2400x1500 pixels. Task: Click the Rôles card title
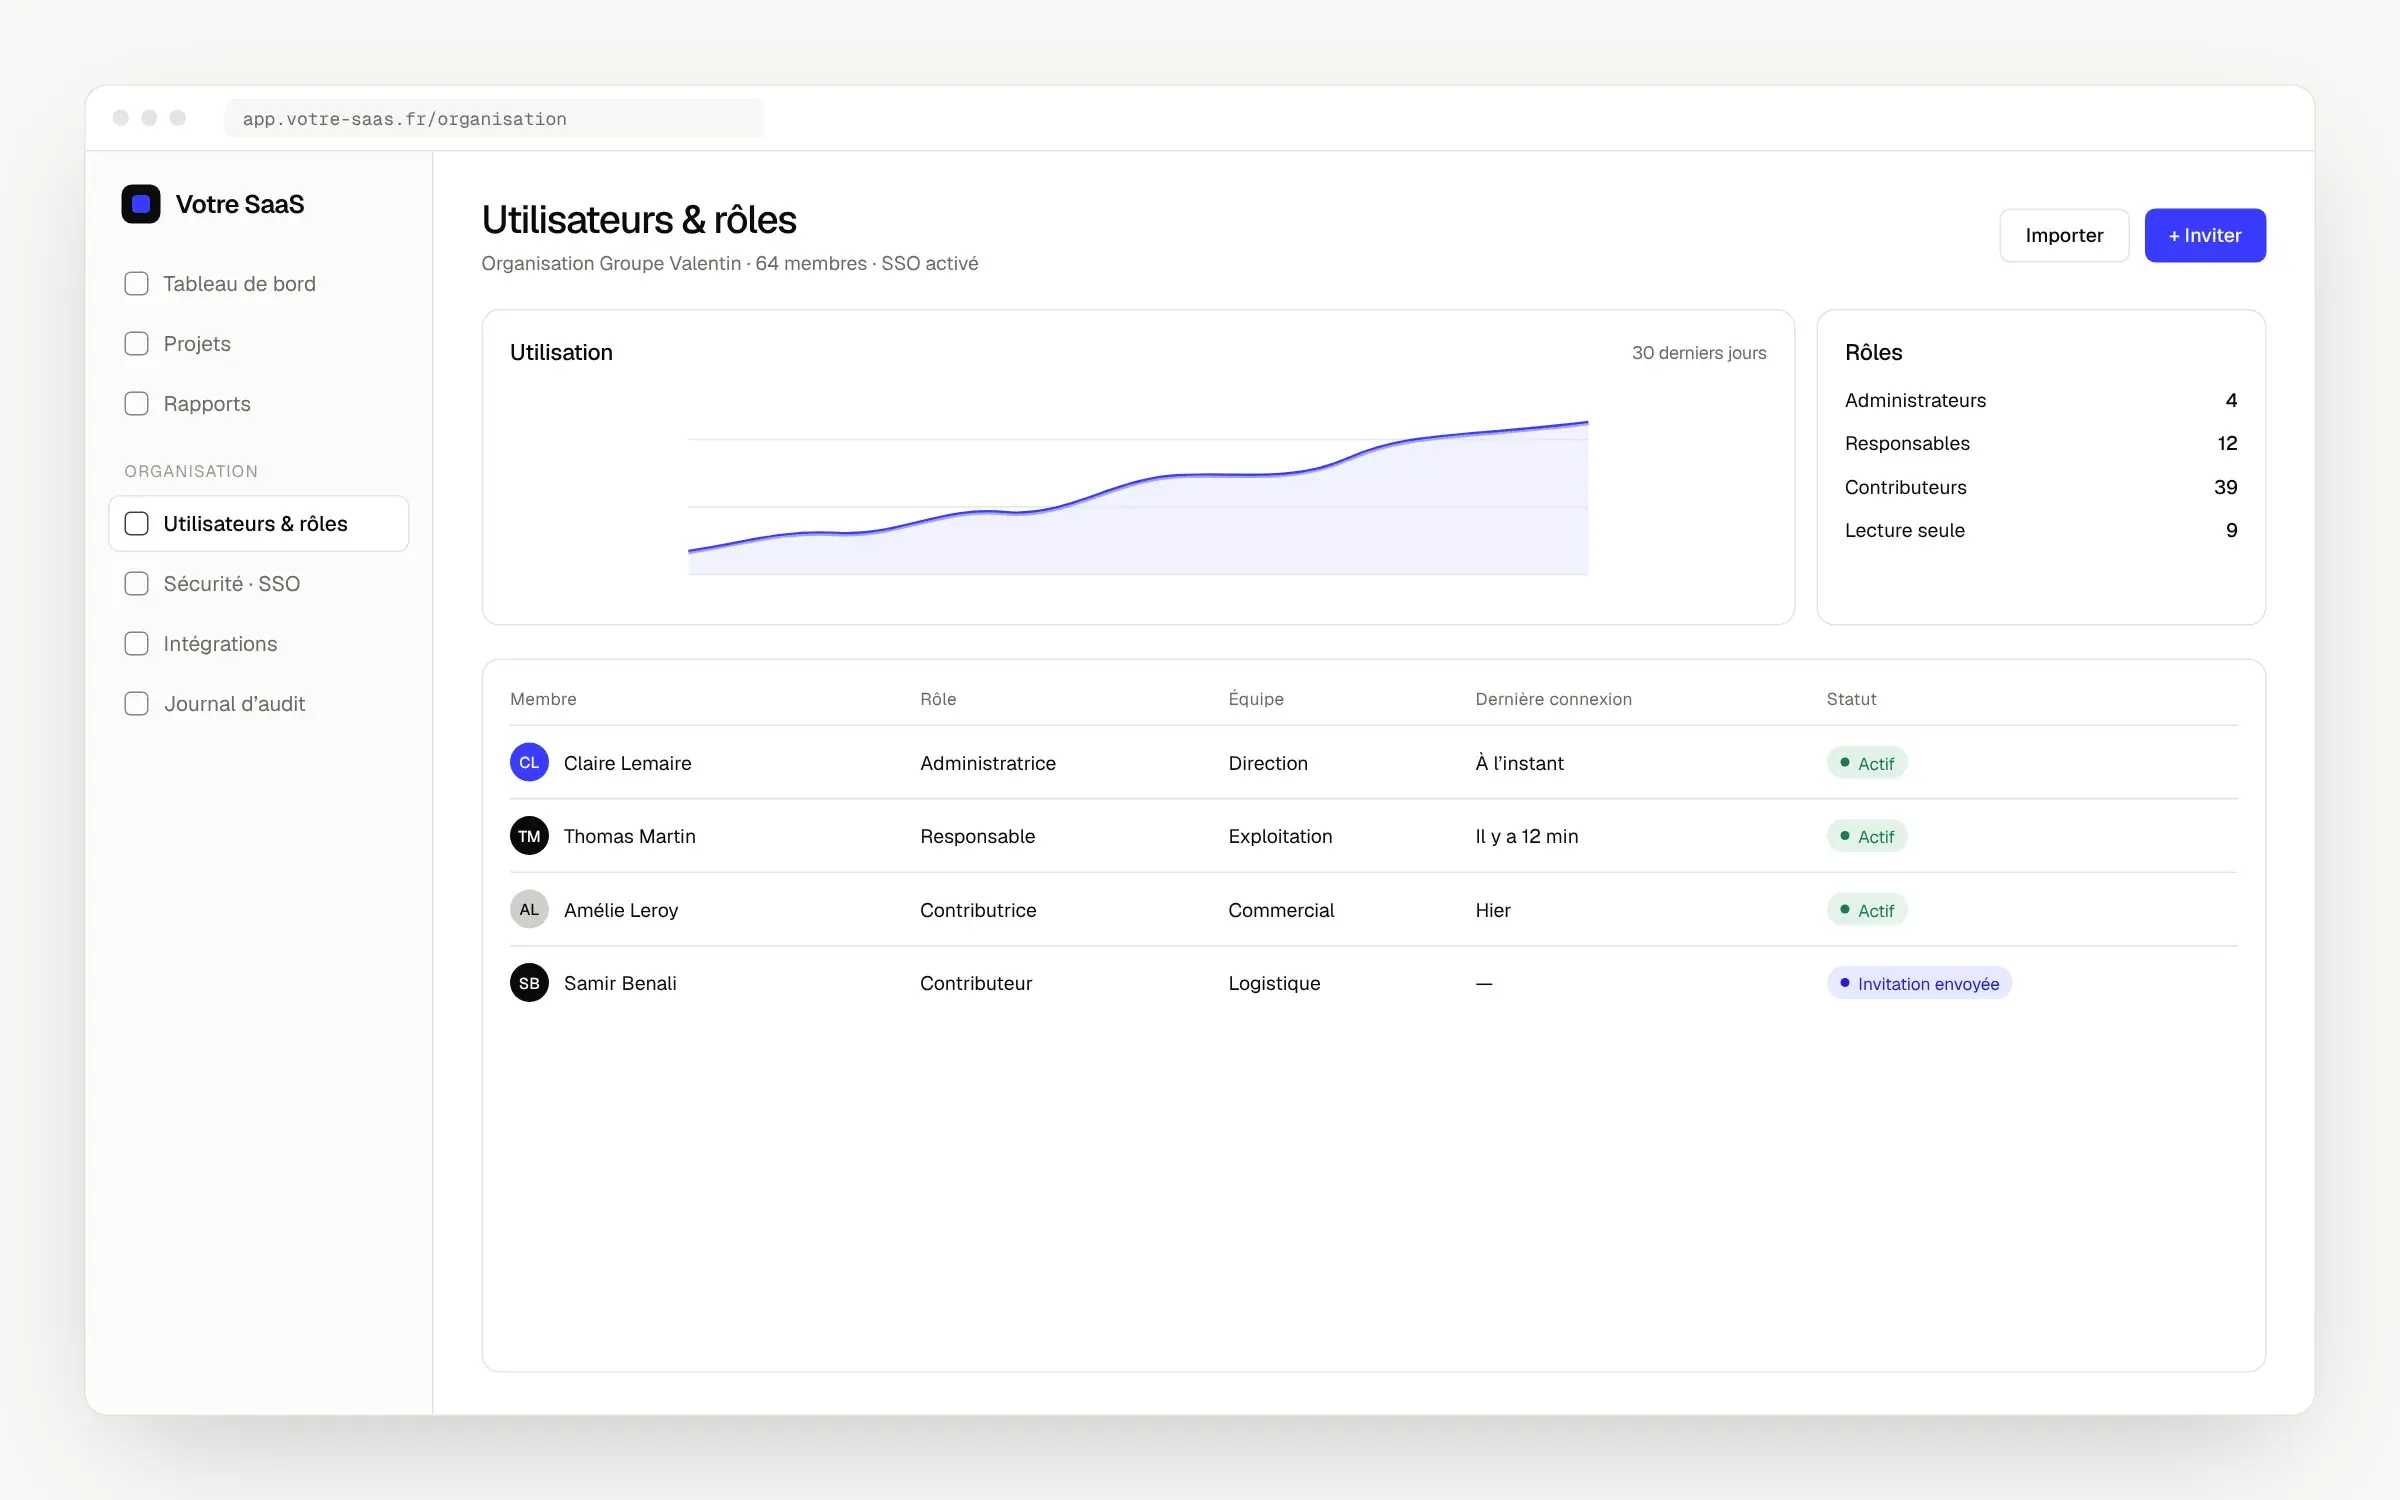[1873, 352]
